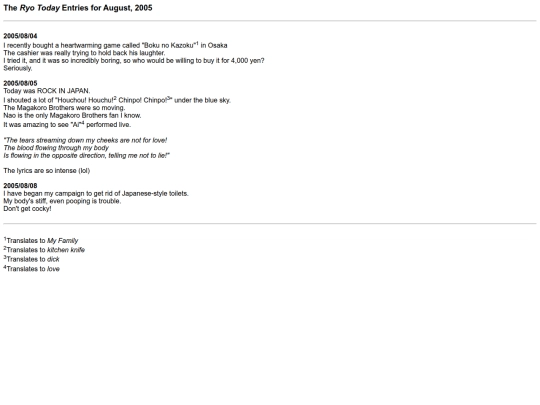
Task: Click the line 'Nao is the only Magakoro Brothers fan'
Action: point(72,115)
